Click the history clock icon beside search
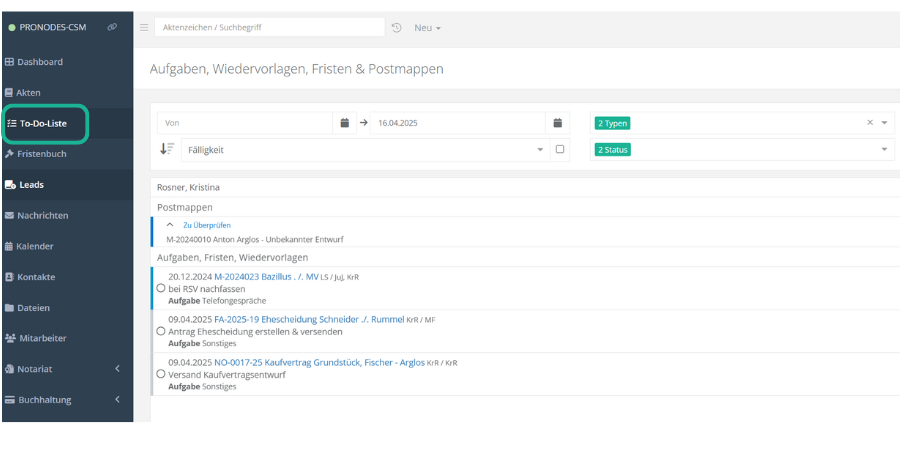The width and height of the screenshot is (900, 450). click(397, 27)
